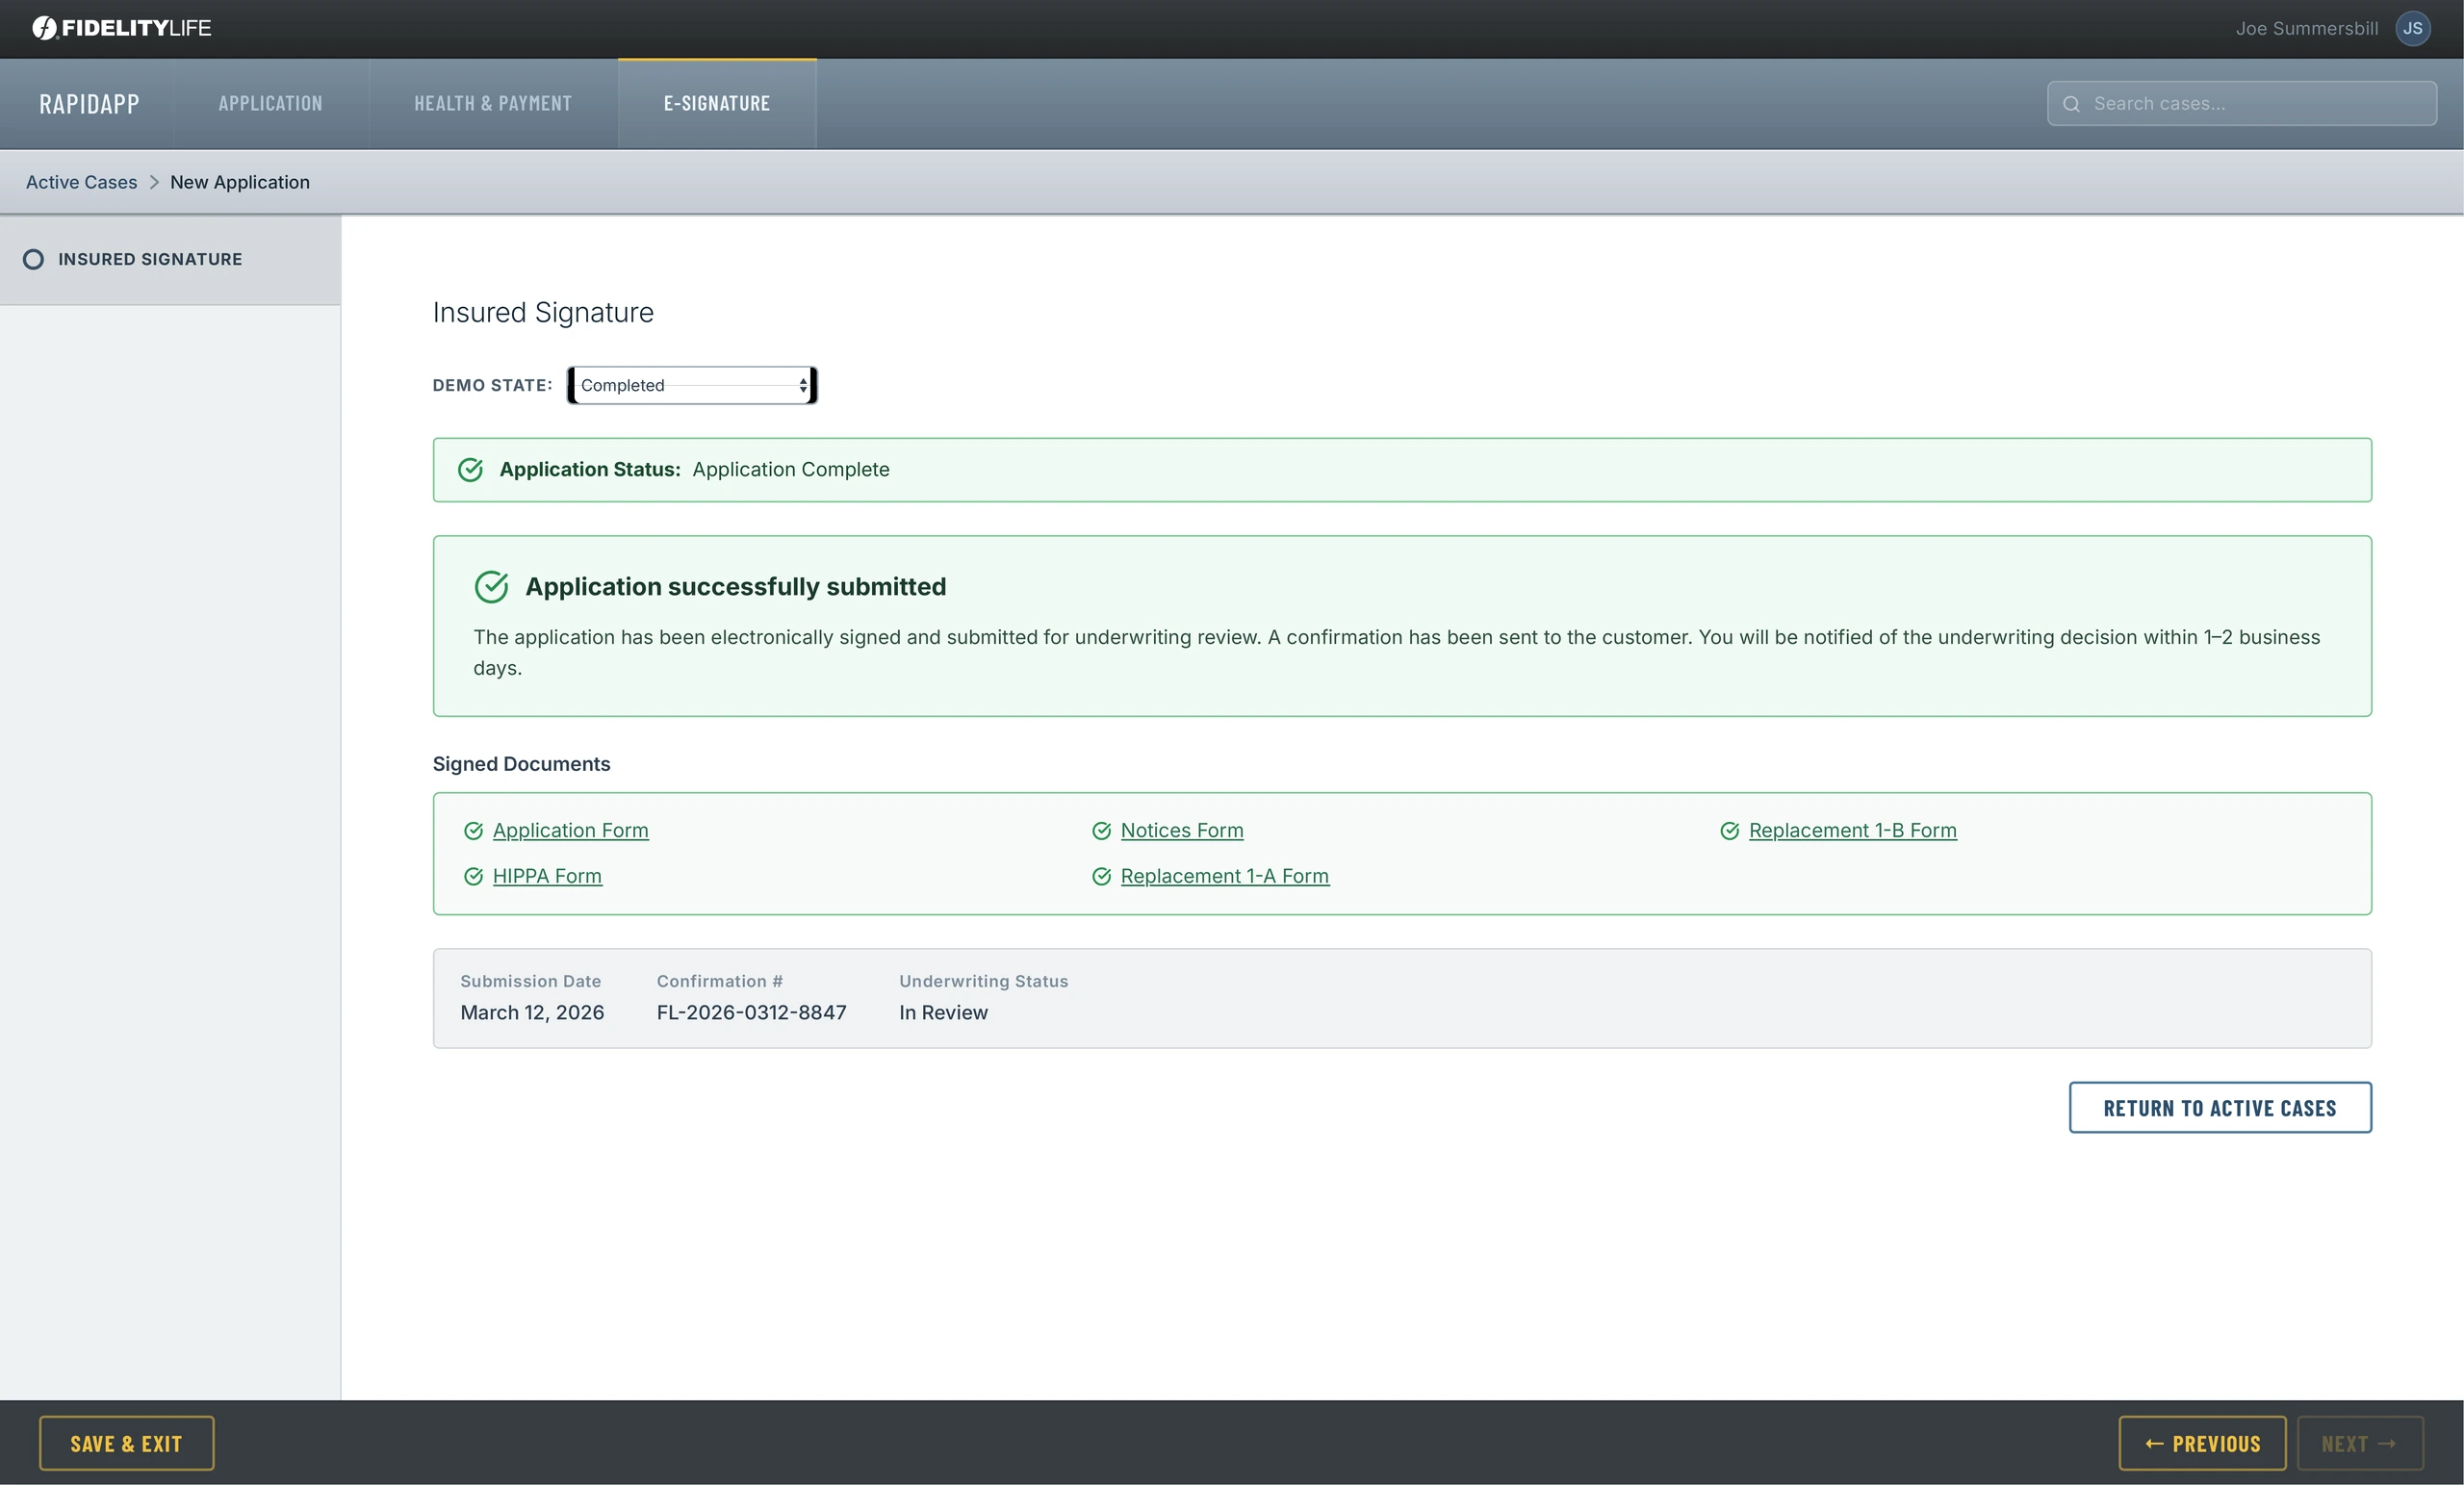This screenshot has height=1485, width=2464.
Task: Click the New Application breadcrumb text
Action: click(240, 182)
